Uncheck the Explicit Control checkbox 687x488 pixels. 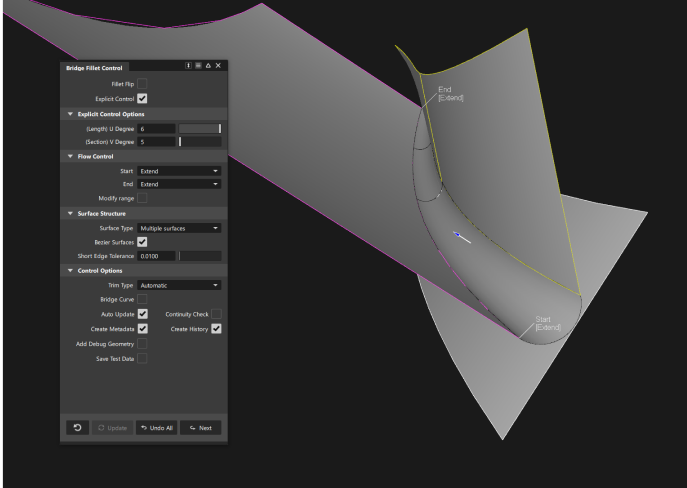tap(142, 99)
